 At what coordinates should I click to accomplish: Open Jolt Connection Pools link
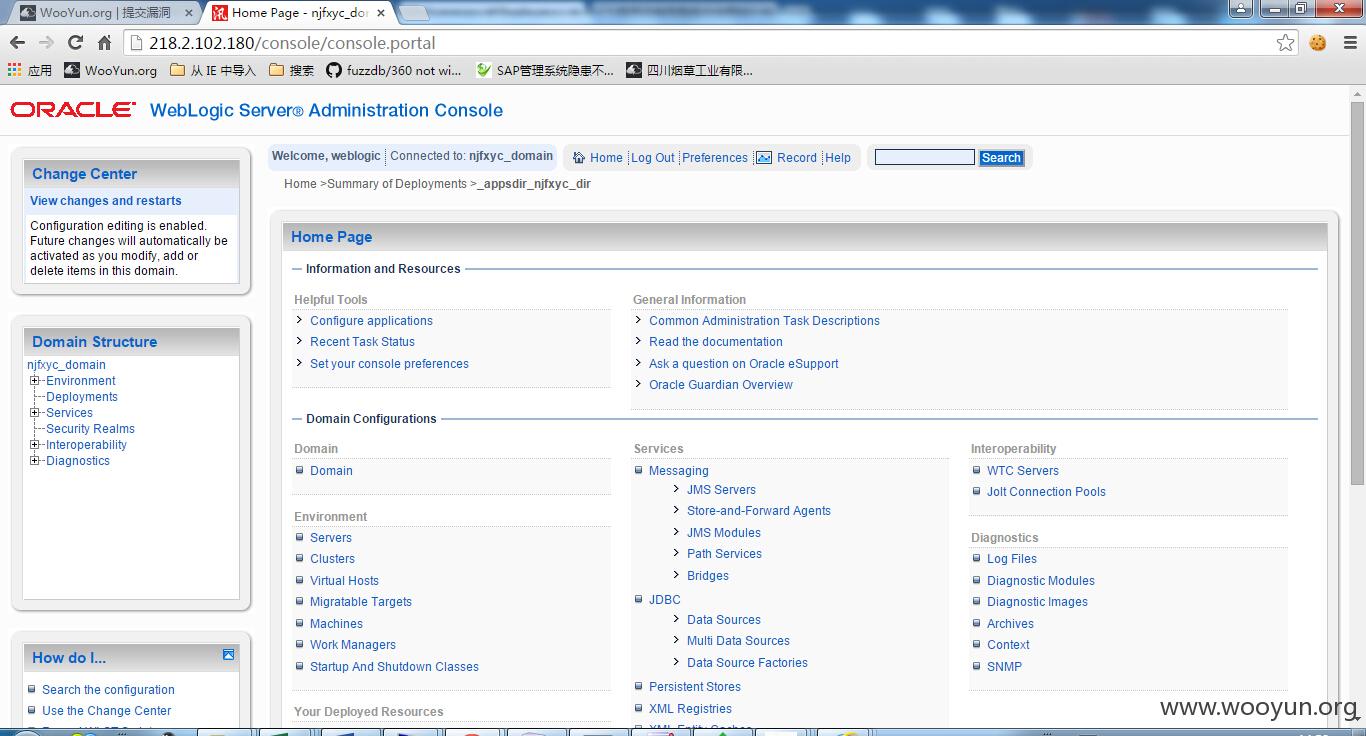pos(1046,492)
